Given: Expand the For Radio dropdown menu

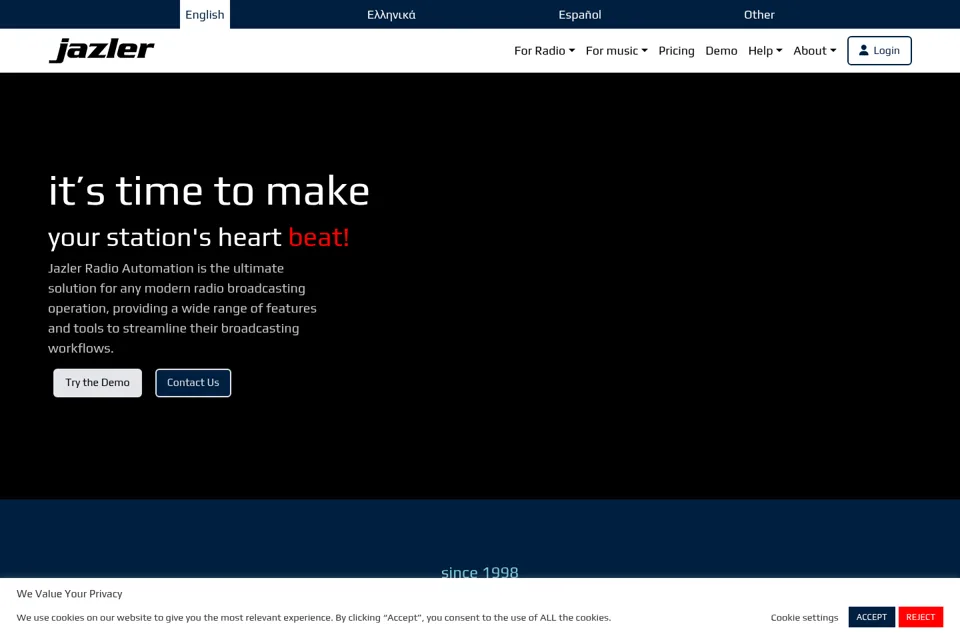Looking at the screenshot, I should (544, 51).
